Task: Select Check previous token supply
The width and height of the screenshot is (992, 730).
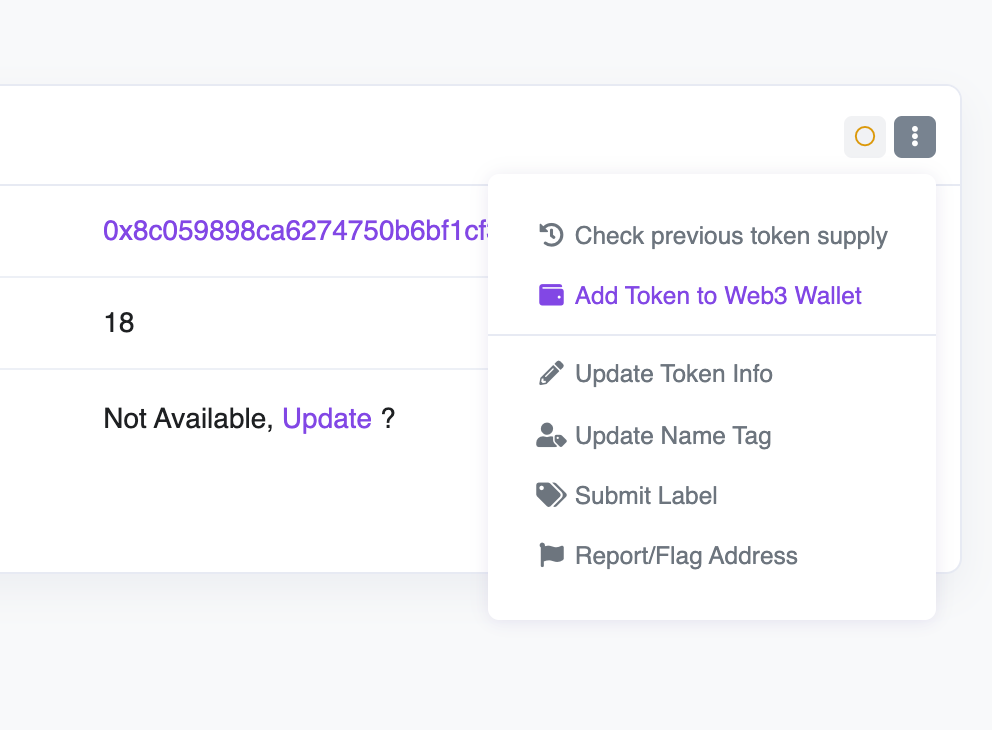Action: click(x=731, y=236)
